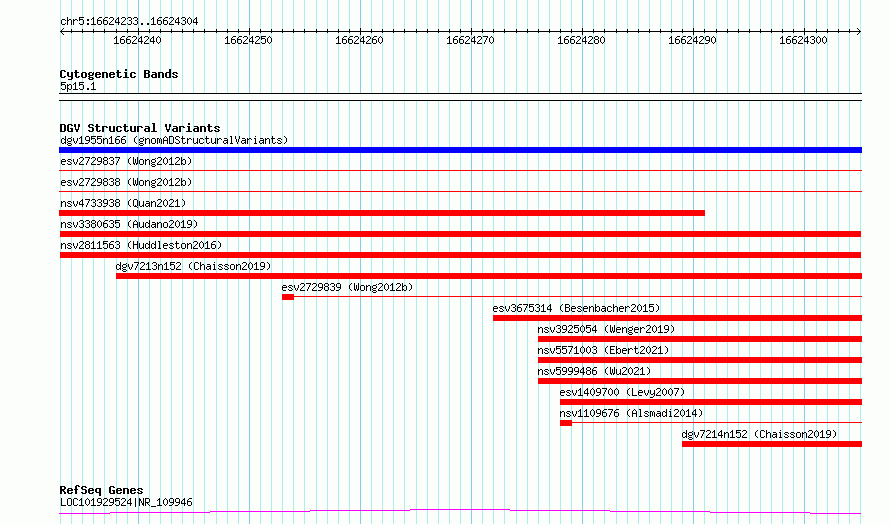Click ruler position 16624240
This screenshot has width=890, height=524.
pyautogui.click(x=137, y=40)
